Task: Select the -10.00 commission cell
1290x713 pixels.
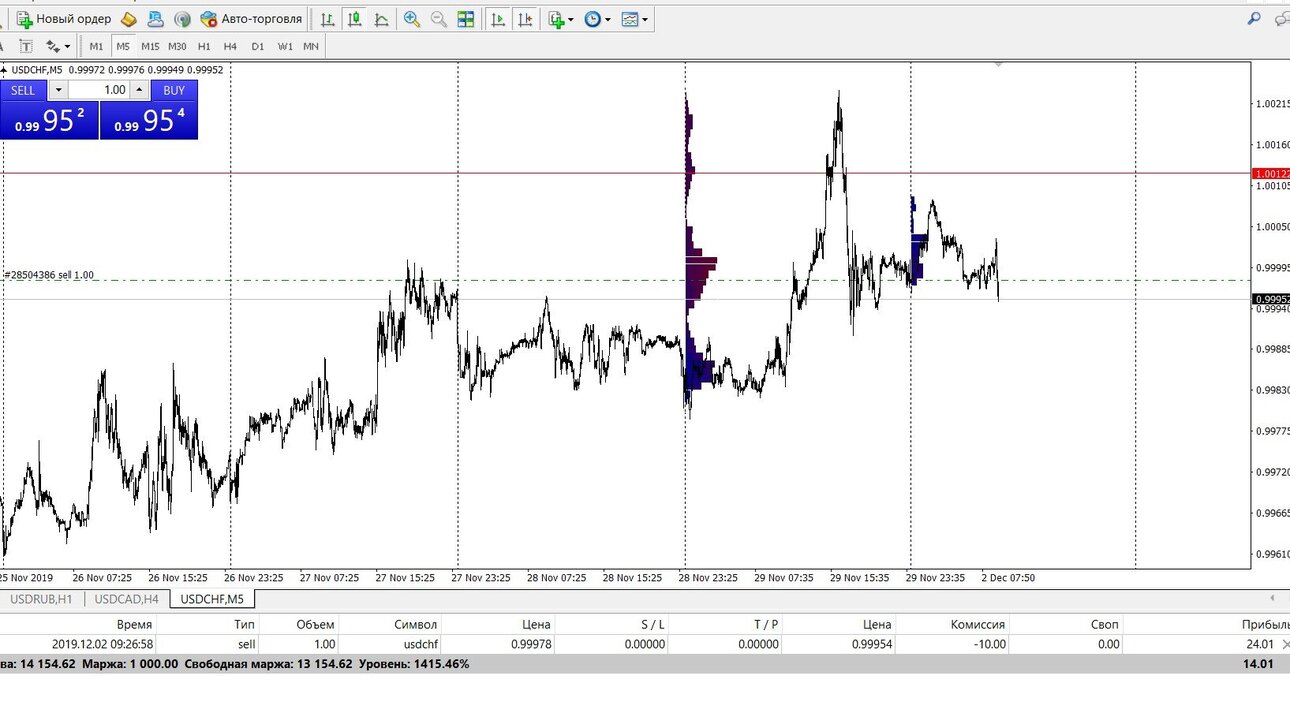Action: [x=990, y=645]
